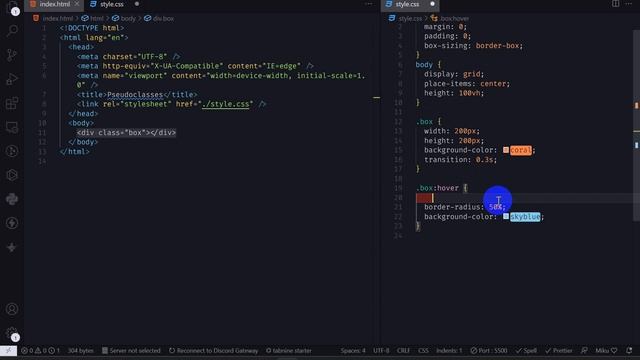Click the star-shaped icon in the activity bar
Image resolution: width=640 pixels, height=360 pixels.
[12, 247]
